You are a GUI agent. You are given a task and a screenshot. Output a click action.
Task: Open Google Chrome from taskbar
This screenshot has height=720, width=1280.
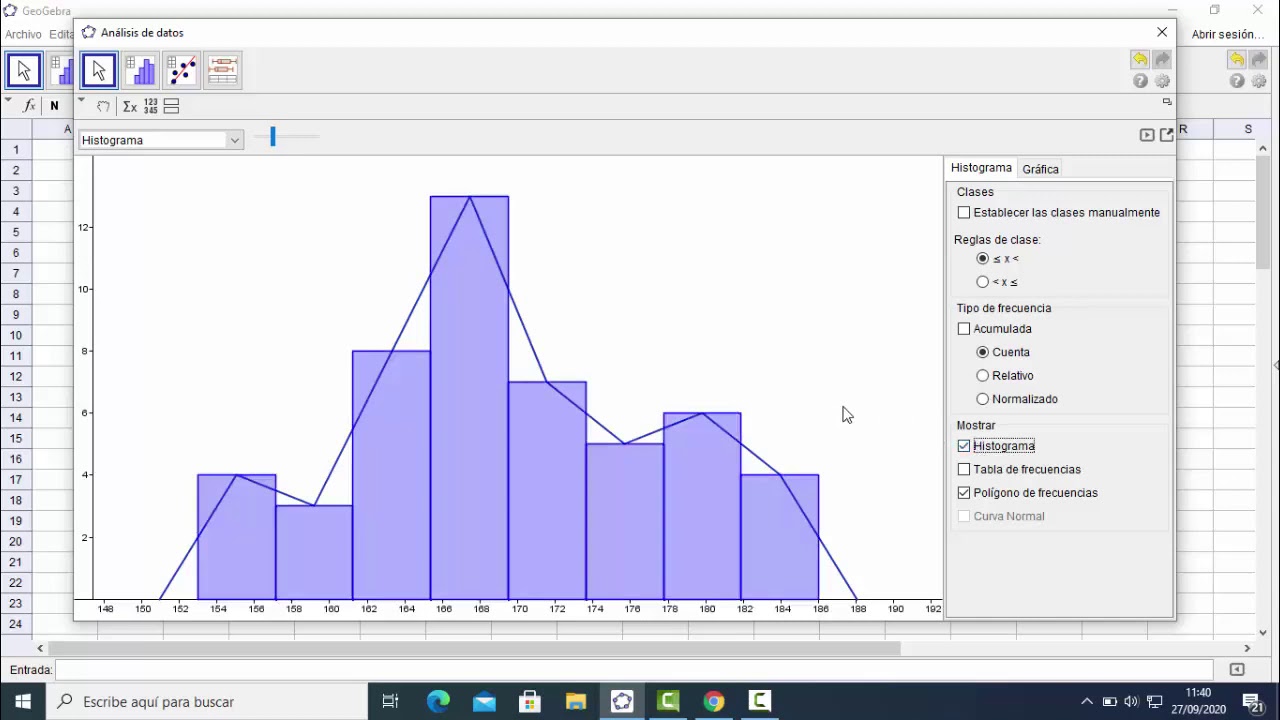[713, 701]
